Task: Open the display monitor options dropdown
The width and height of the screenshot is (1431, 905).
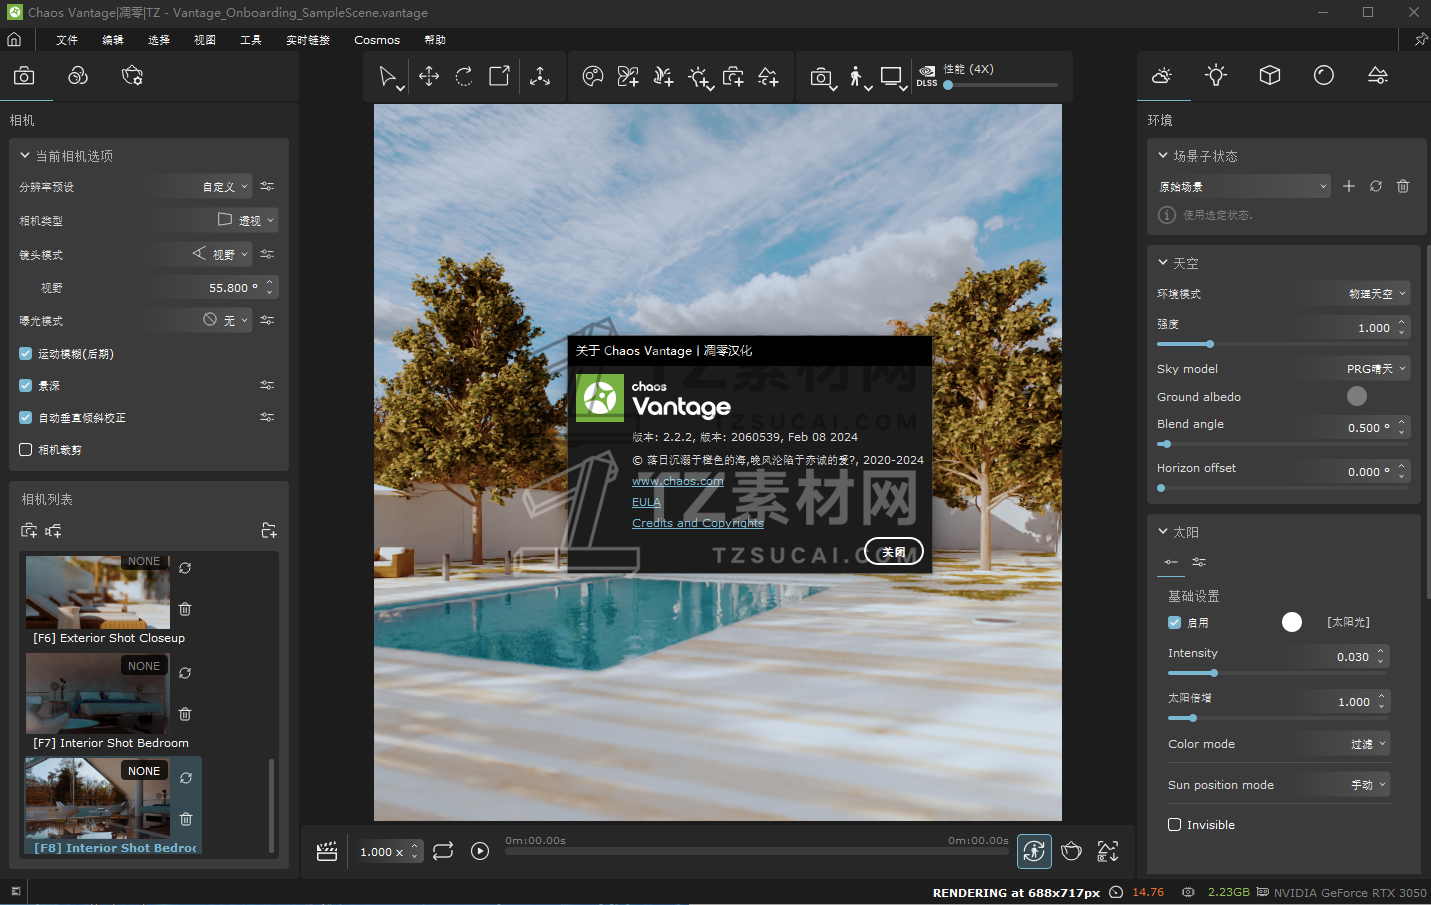Action: tap(893, 77)
